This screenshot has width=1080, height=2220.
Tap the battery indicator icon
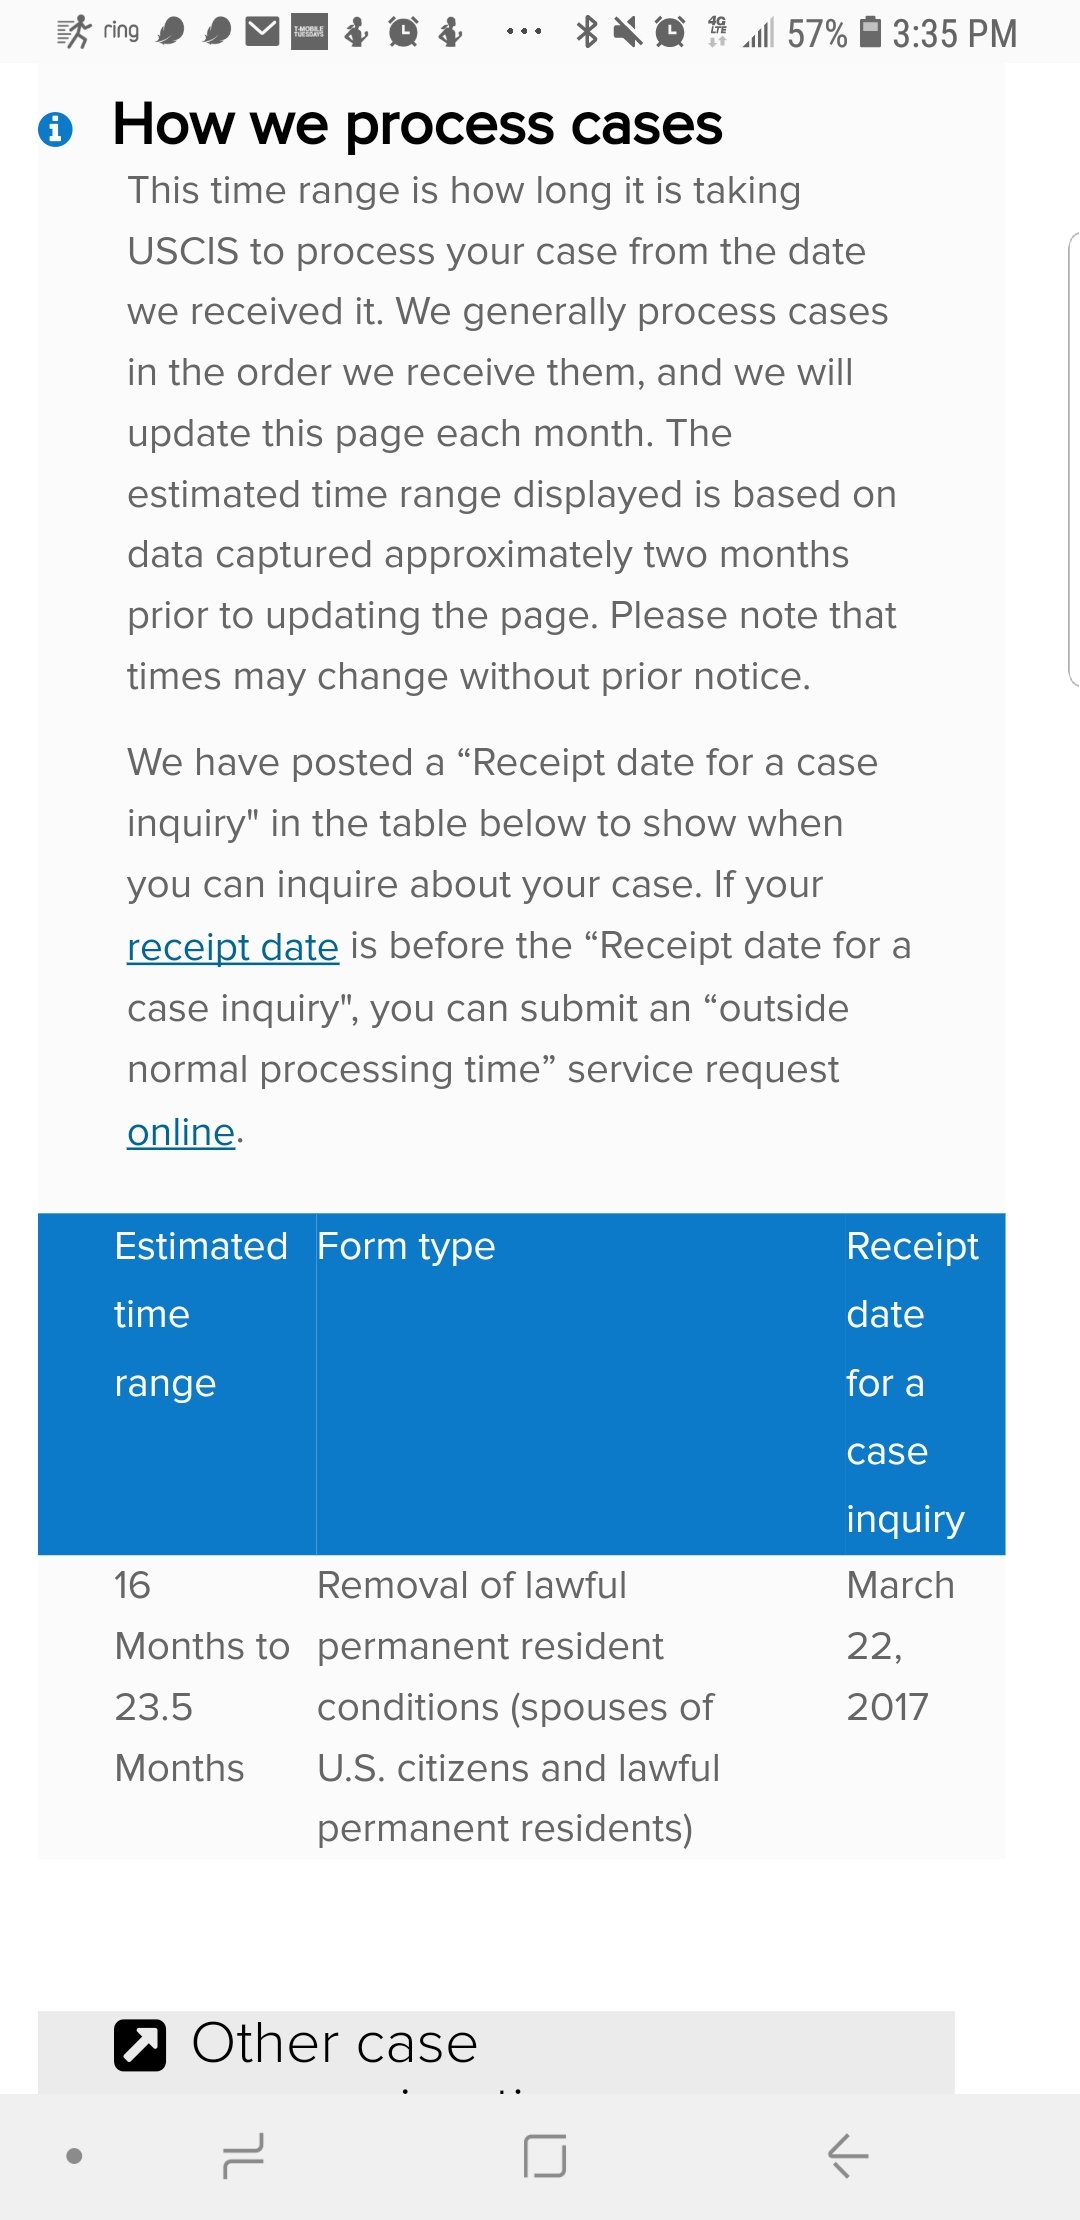pyautogui.click(x=871, y=32)
